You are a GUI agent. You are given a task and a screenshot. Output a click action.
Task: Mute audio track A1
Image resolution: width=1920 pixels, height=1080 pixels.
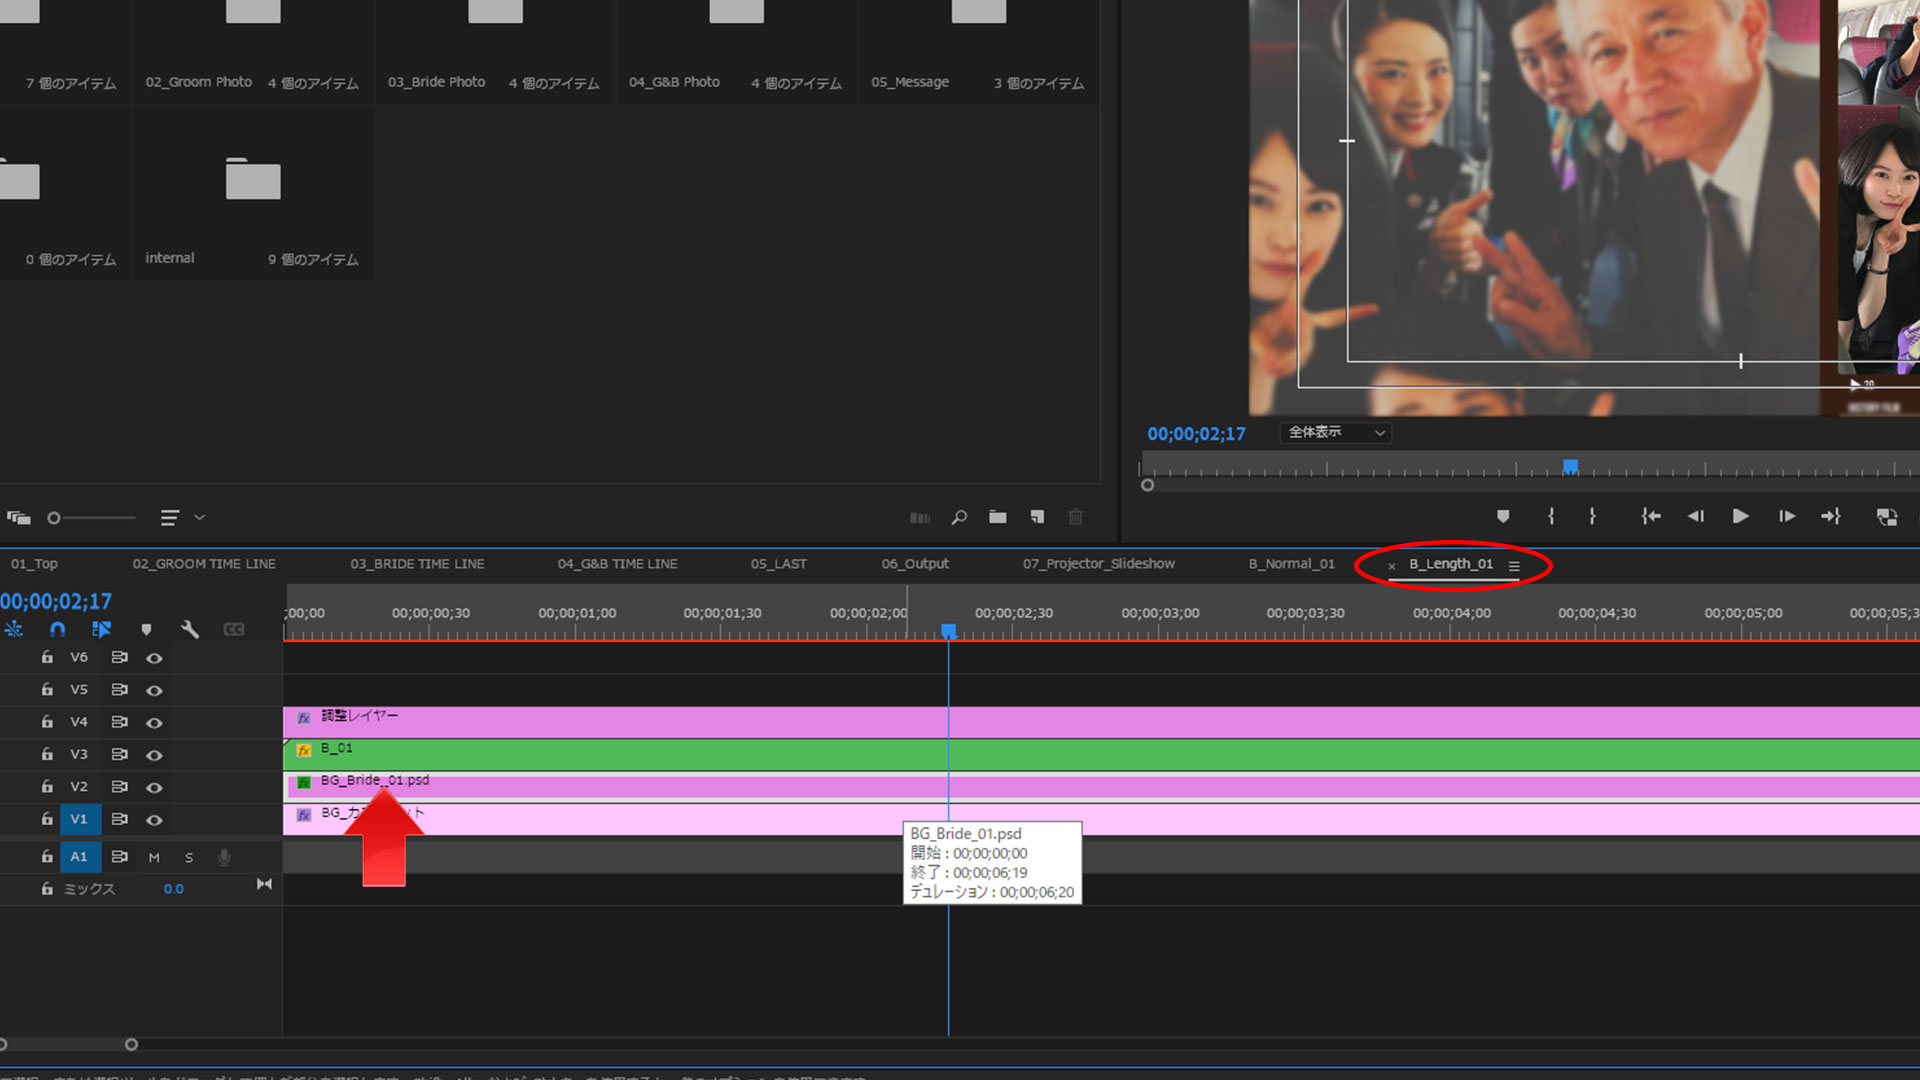pyautogui.click(x=154, y=857)
